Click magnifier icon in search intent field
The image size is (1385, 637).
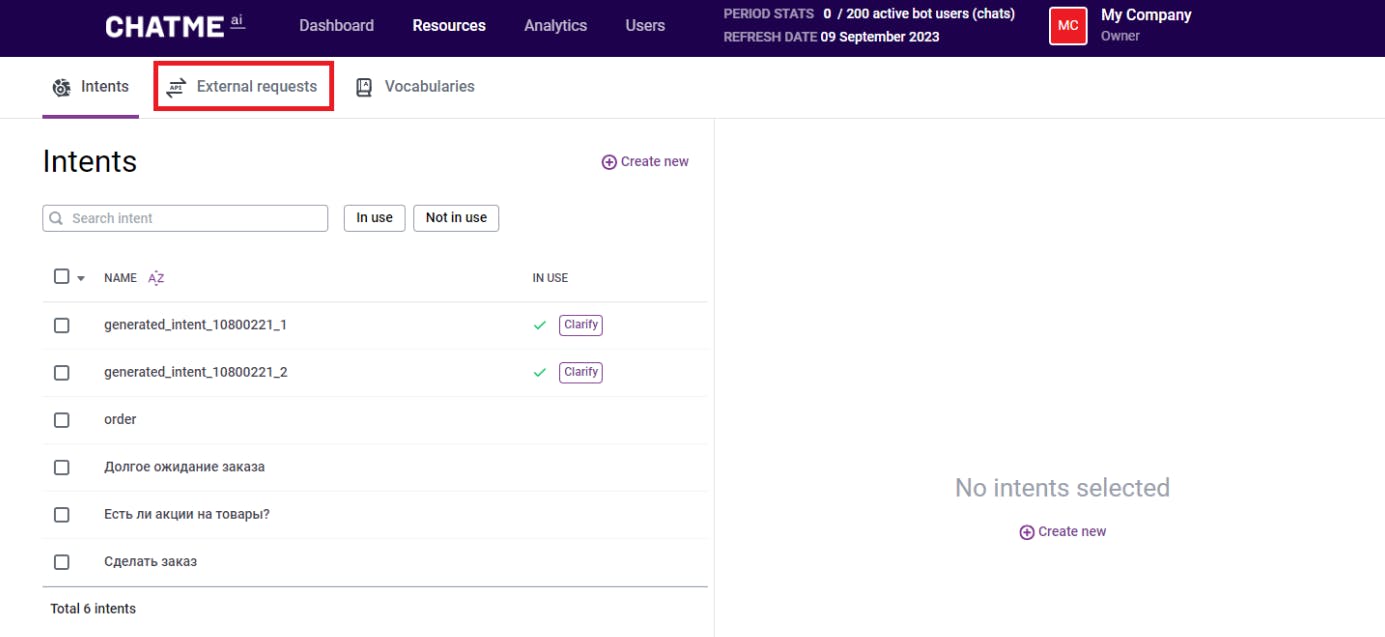[56, 218]
